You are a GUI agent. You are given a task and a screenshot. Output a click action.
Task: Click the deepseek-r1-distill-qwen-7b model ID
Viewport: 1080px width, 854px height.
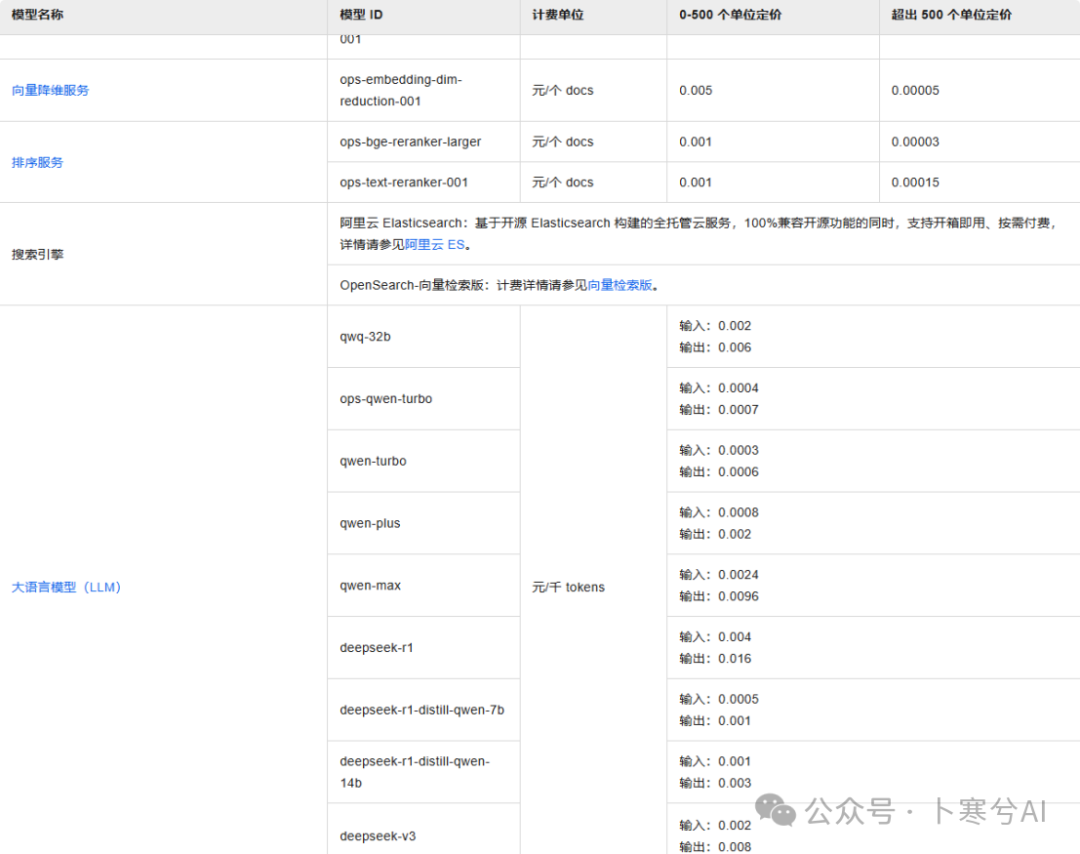click(x=422, y=710)
